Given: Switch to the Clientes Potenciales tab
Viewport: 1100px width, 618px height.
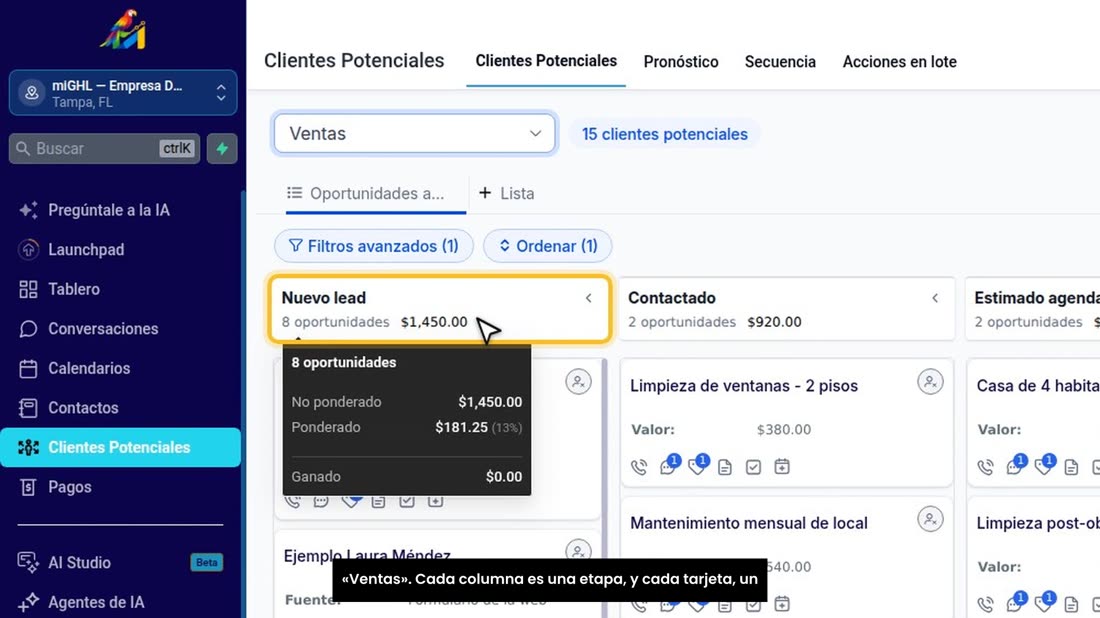Looking at the screenshot, I should [x=546, y=61].
